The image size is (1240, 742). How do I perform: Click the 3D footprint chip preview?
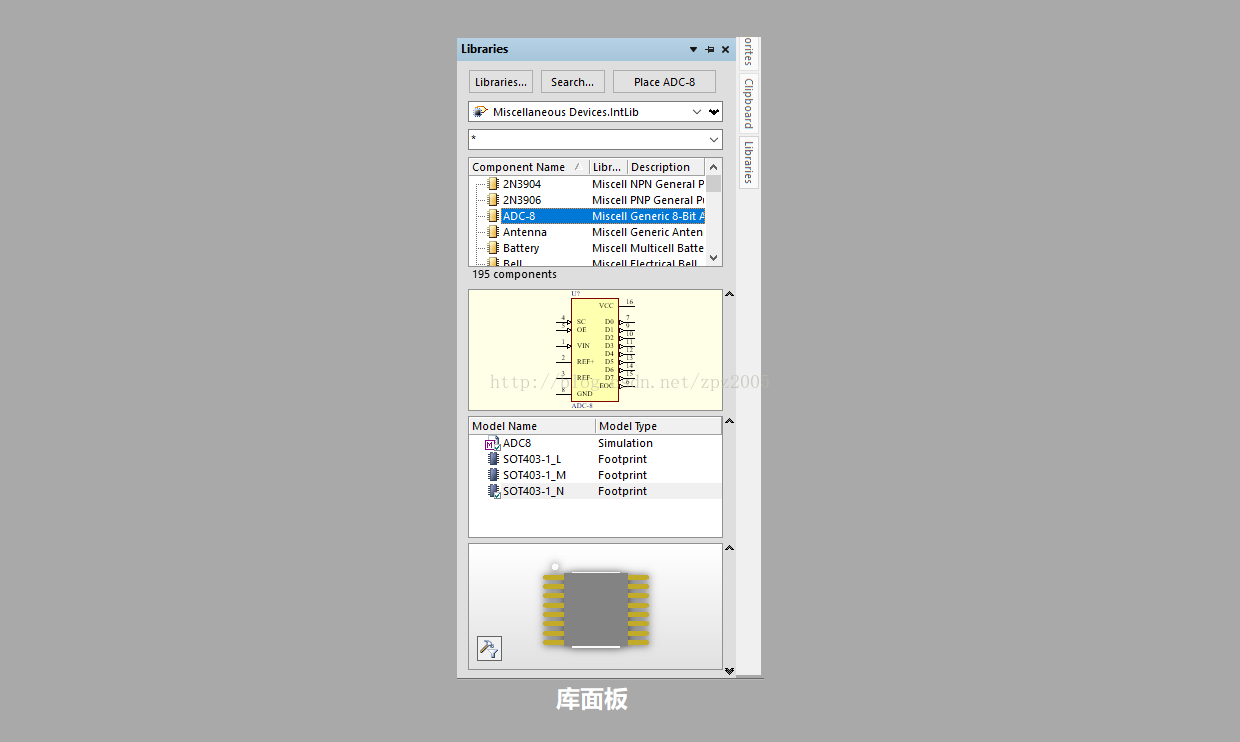point(596,608)
